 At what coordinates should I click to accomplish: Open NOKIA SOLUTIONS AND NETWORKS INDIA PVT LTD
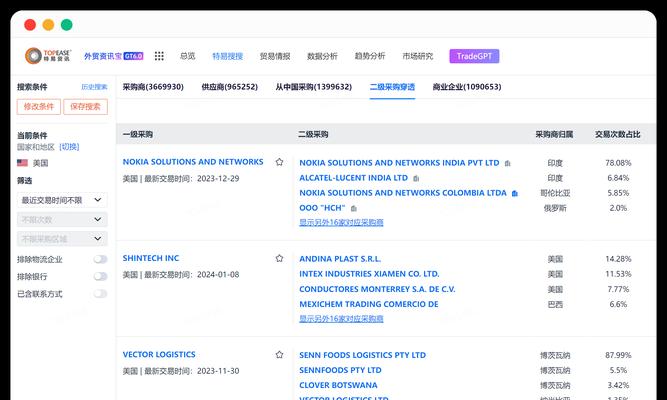tap(399, 163)
